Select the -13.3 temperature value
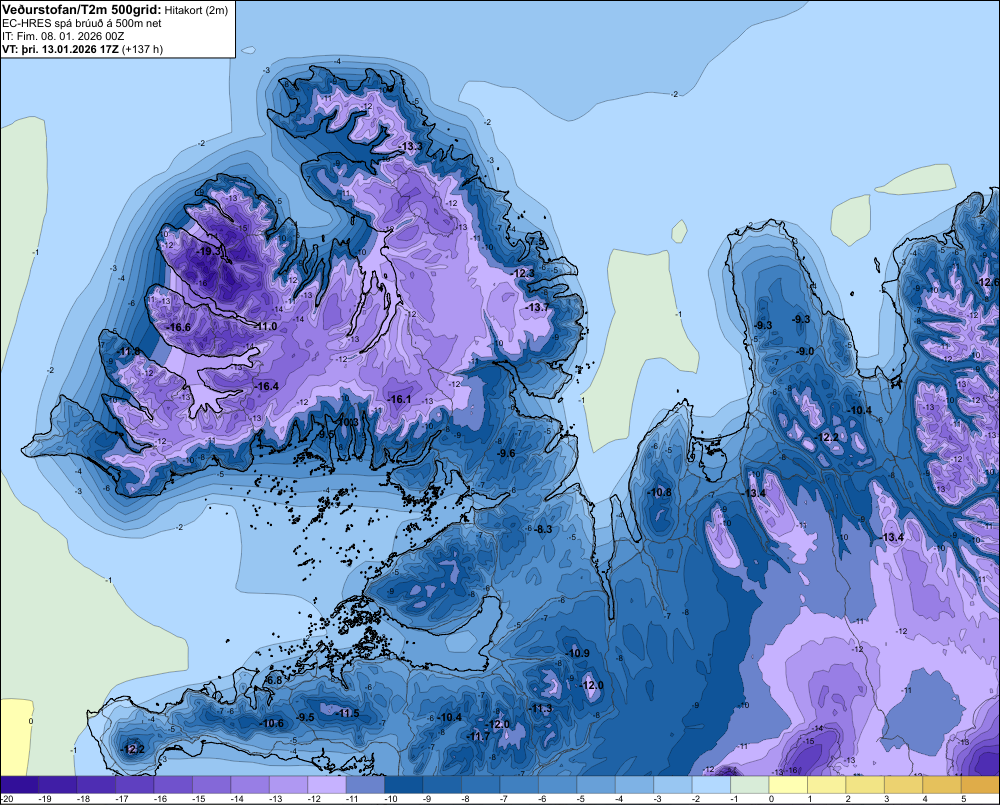Viewport: 1000px width, 805px height. tap(410, 147)
